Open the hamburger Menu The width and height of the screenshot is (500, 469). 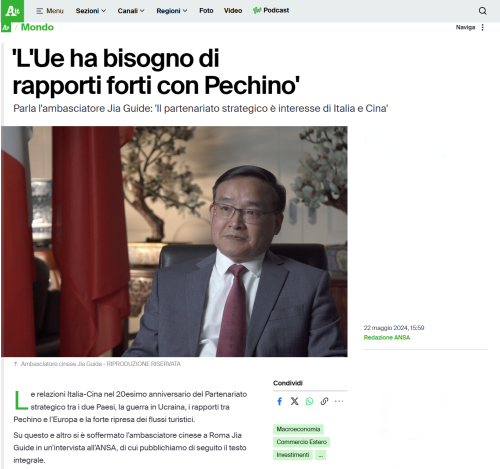click(x=50, y=11)
